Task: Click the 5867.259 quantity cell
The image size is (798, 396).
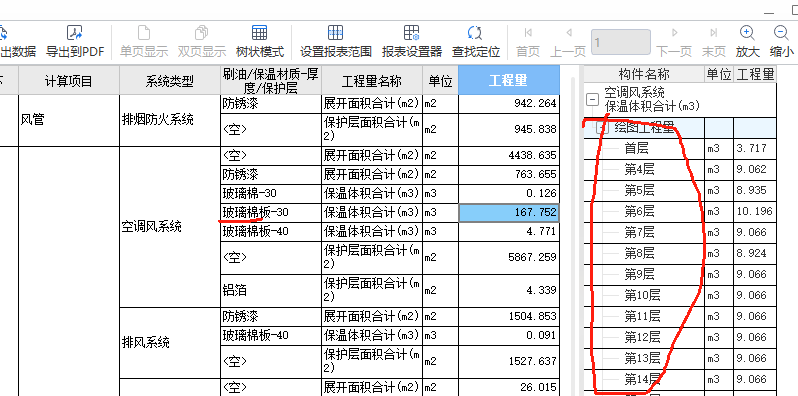Action: [509, 257]
